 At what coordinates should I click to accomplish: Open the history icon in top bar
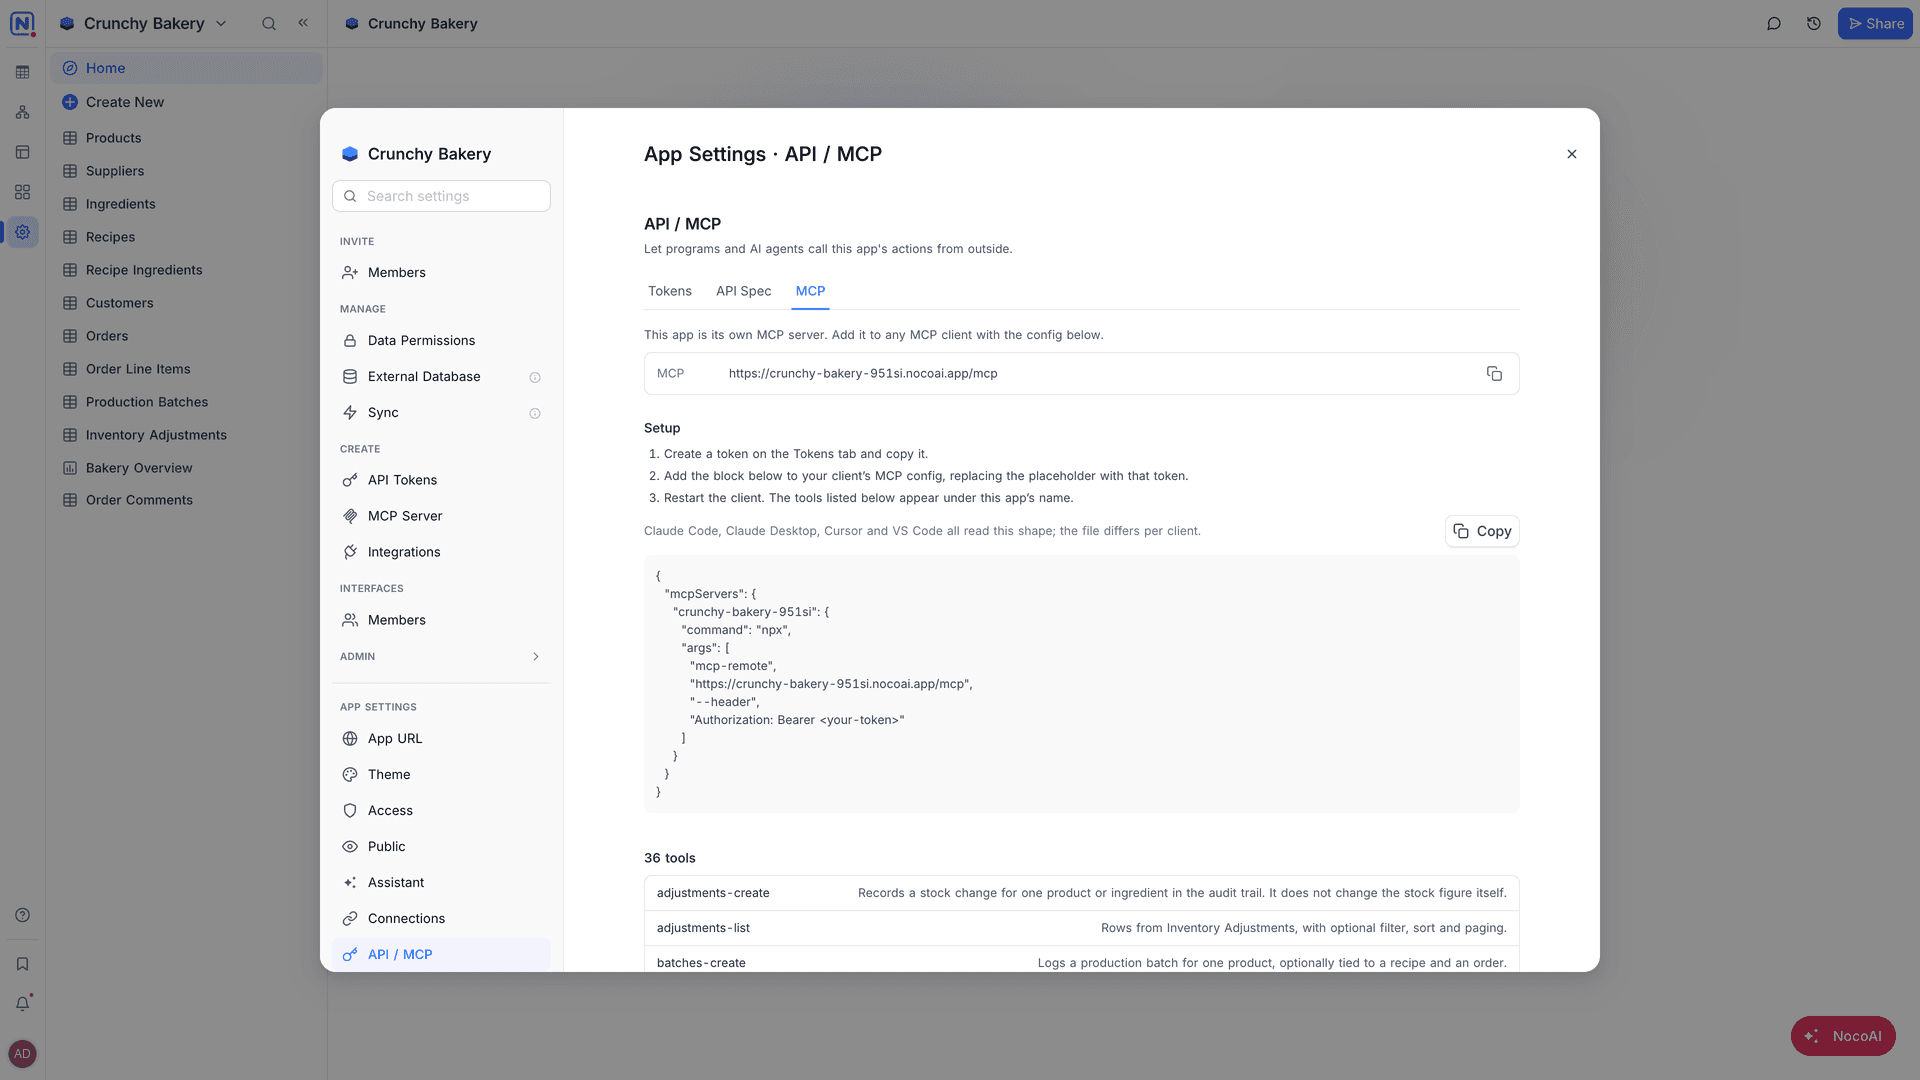1813,23
